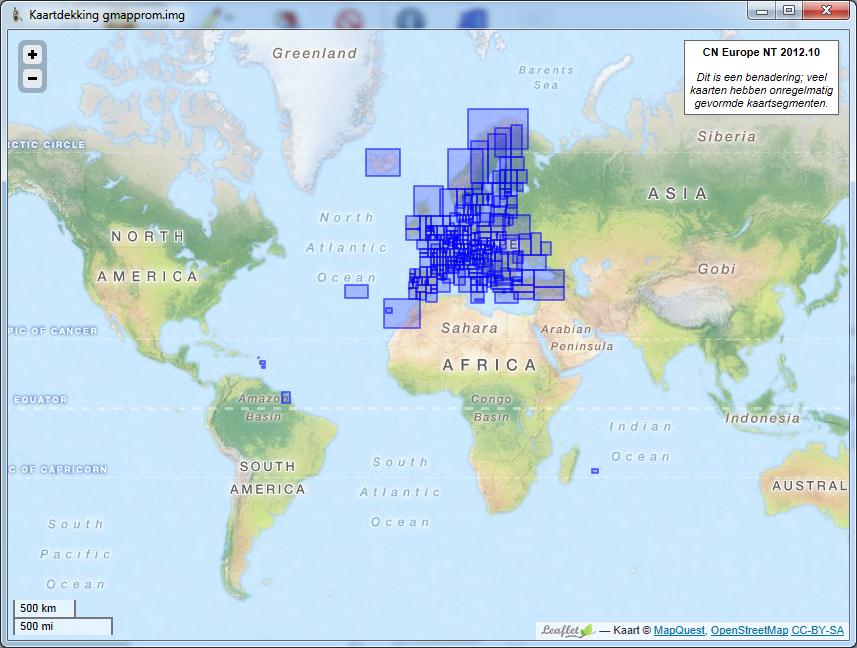
Task: Select the Caribbean islands coverage rectangle
Action: (x=263, y=364)
